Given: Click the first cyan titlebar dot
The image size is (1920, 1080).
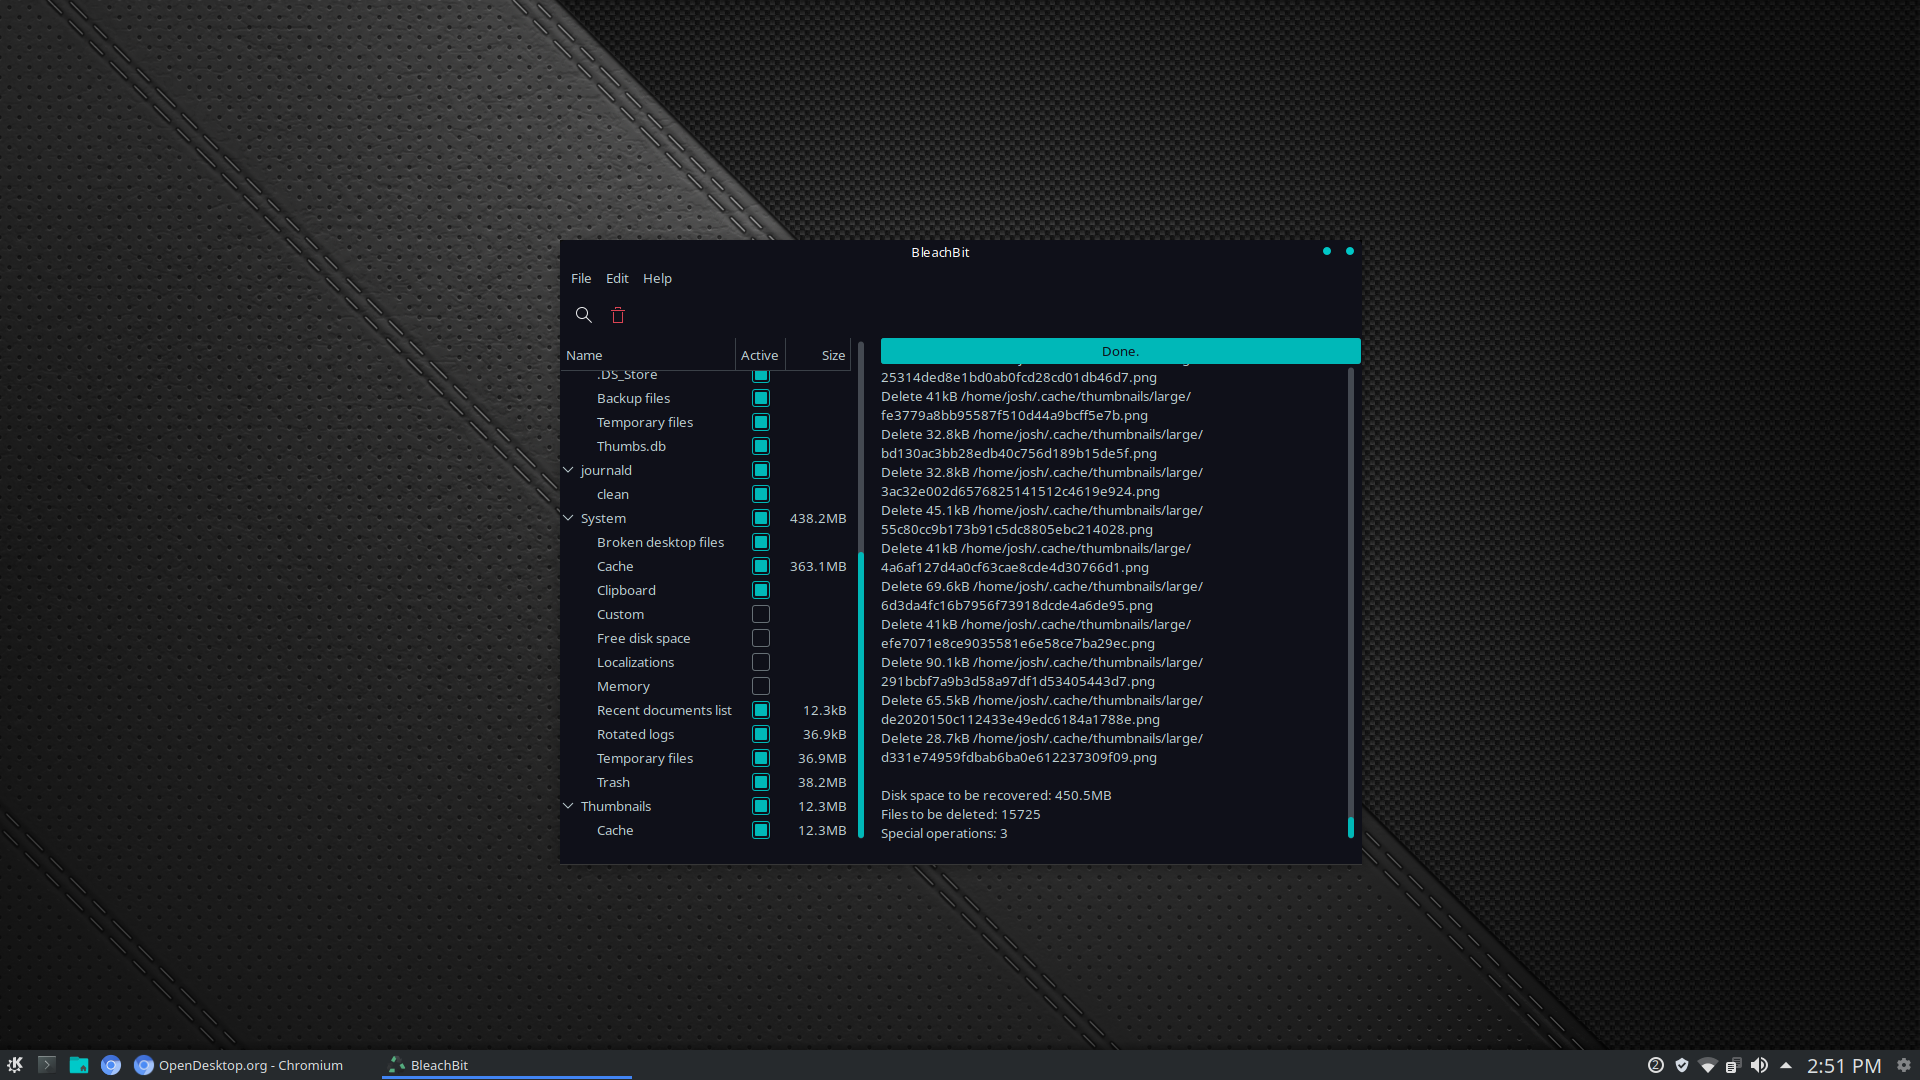Looking at the screenshot, I should (1327, 251).
